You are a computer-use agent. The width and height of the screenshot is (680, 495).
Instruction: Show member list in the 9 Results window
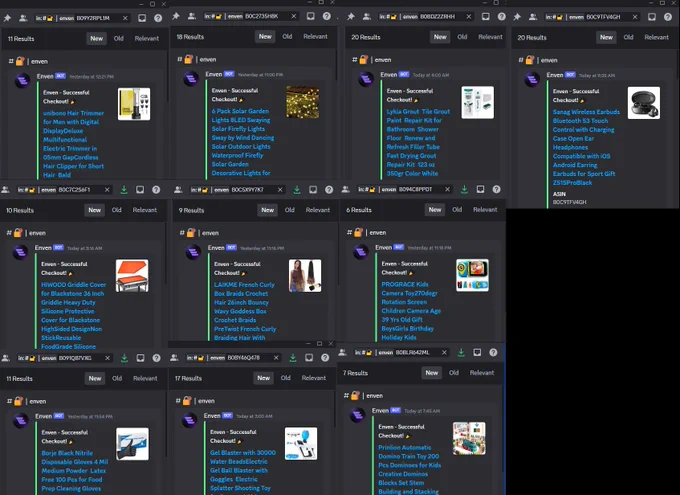click(x=178, y=190)
